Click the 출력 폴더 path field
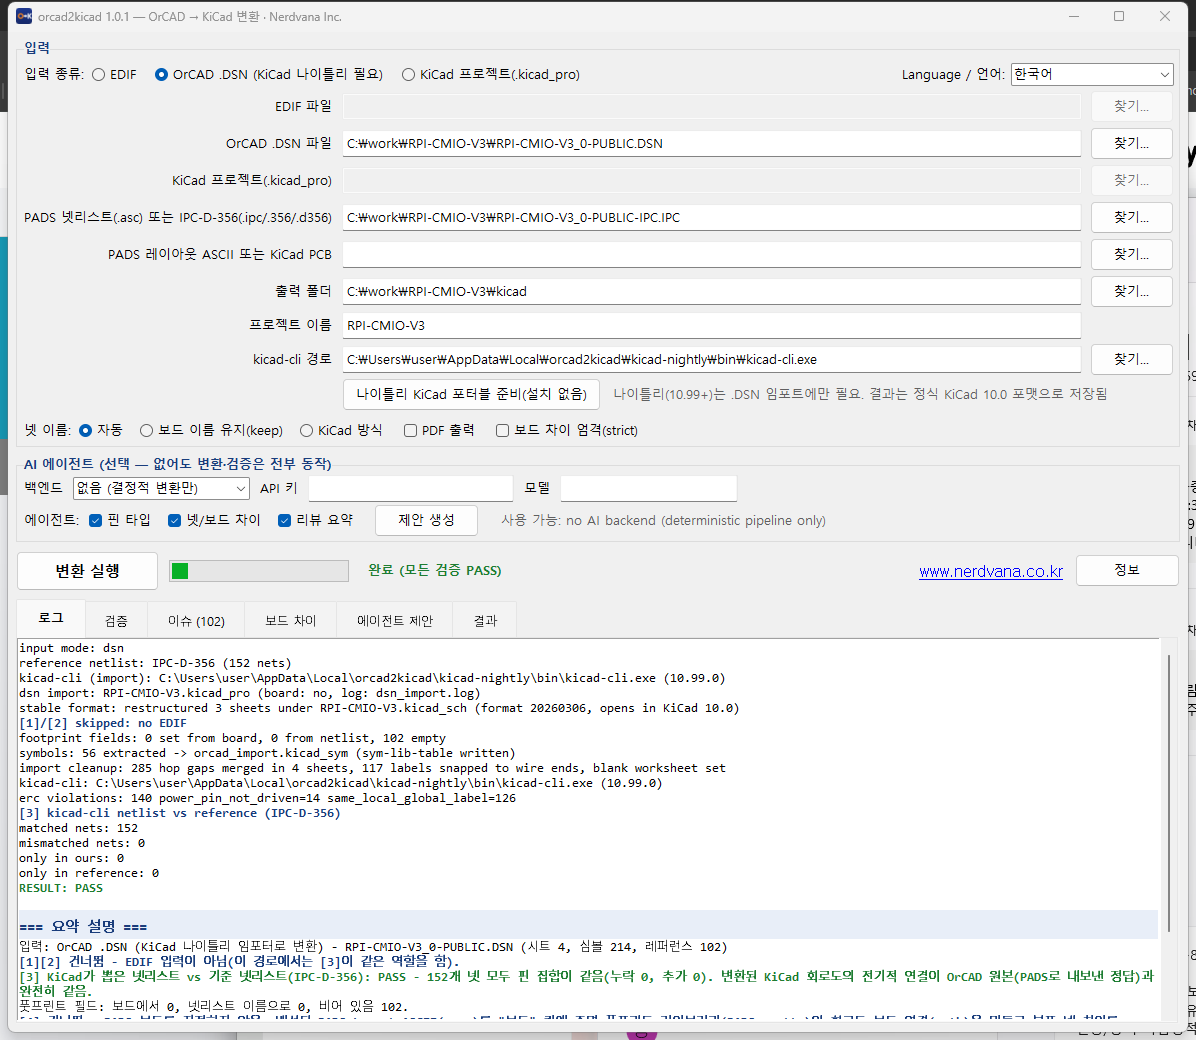This screenshot has width=1196, height=1040. coord(712,291)
